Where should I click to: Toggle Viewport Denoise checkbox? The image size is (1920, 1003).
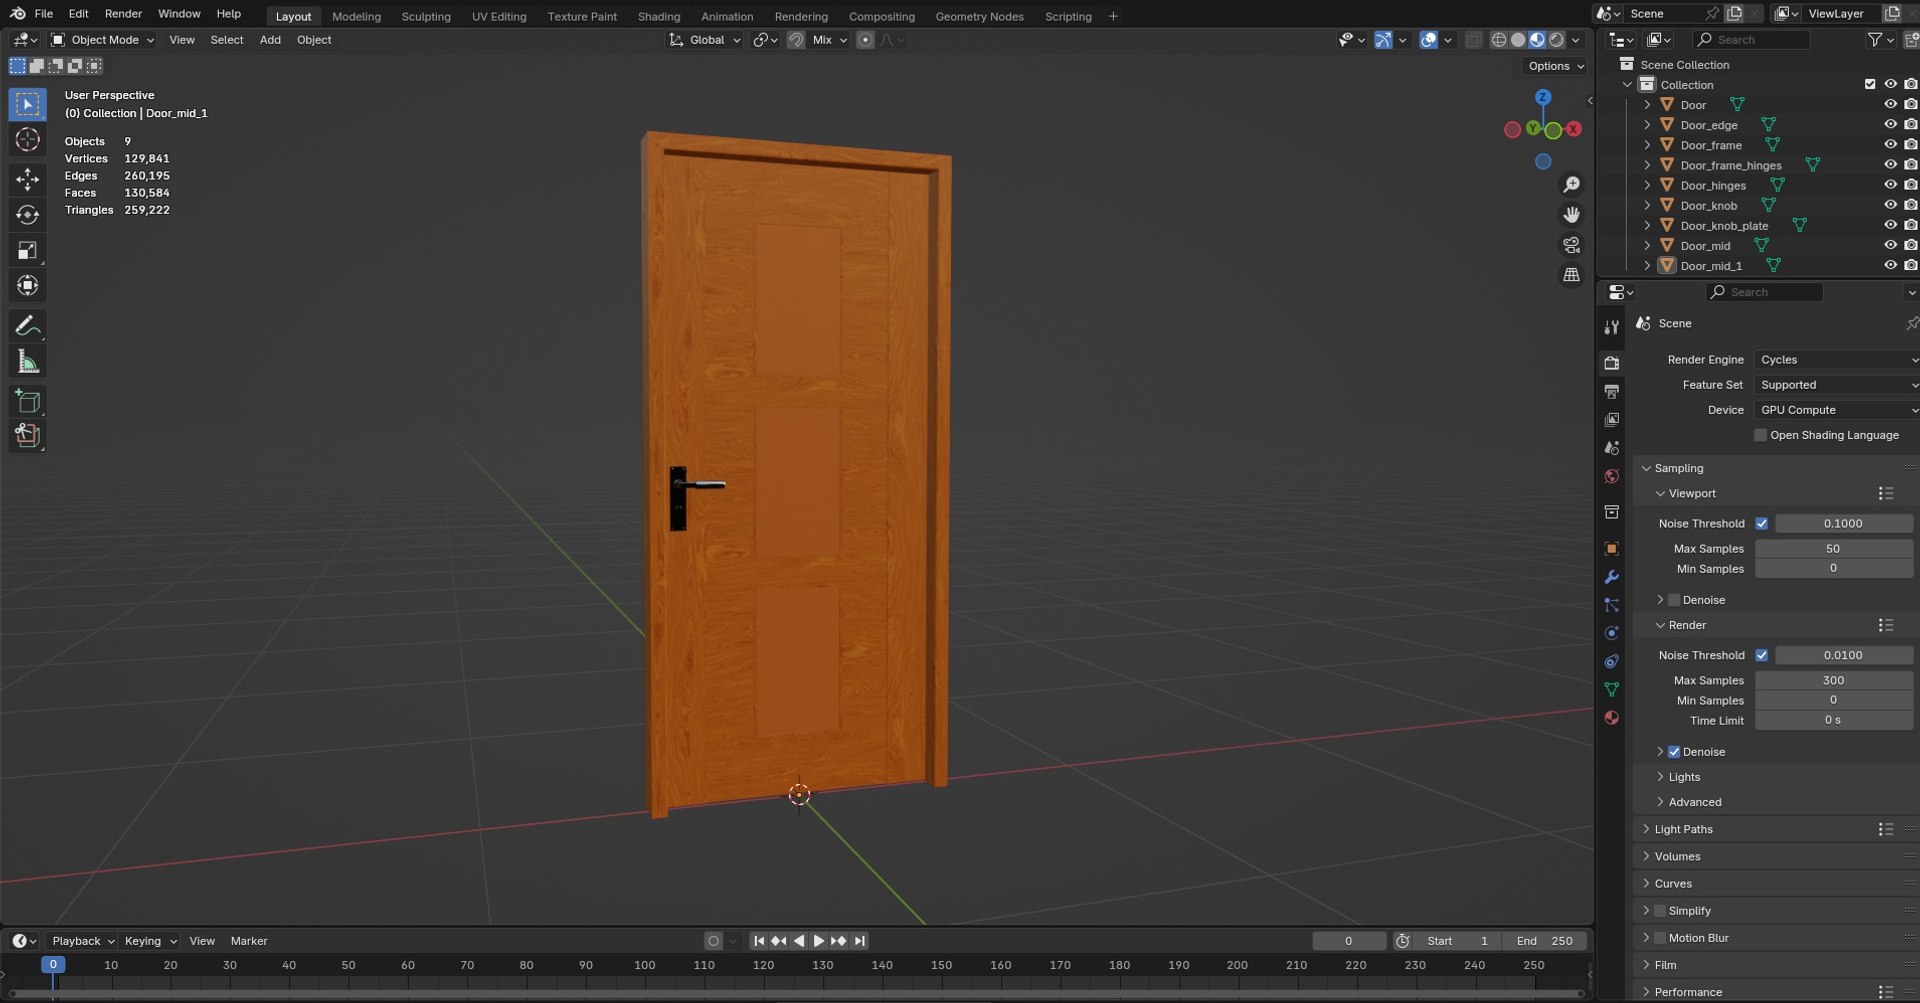[1674, 600]
